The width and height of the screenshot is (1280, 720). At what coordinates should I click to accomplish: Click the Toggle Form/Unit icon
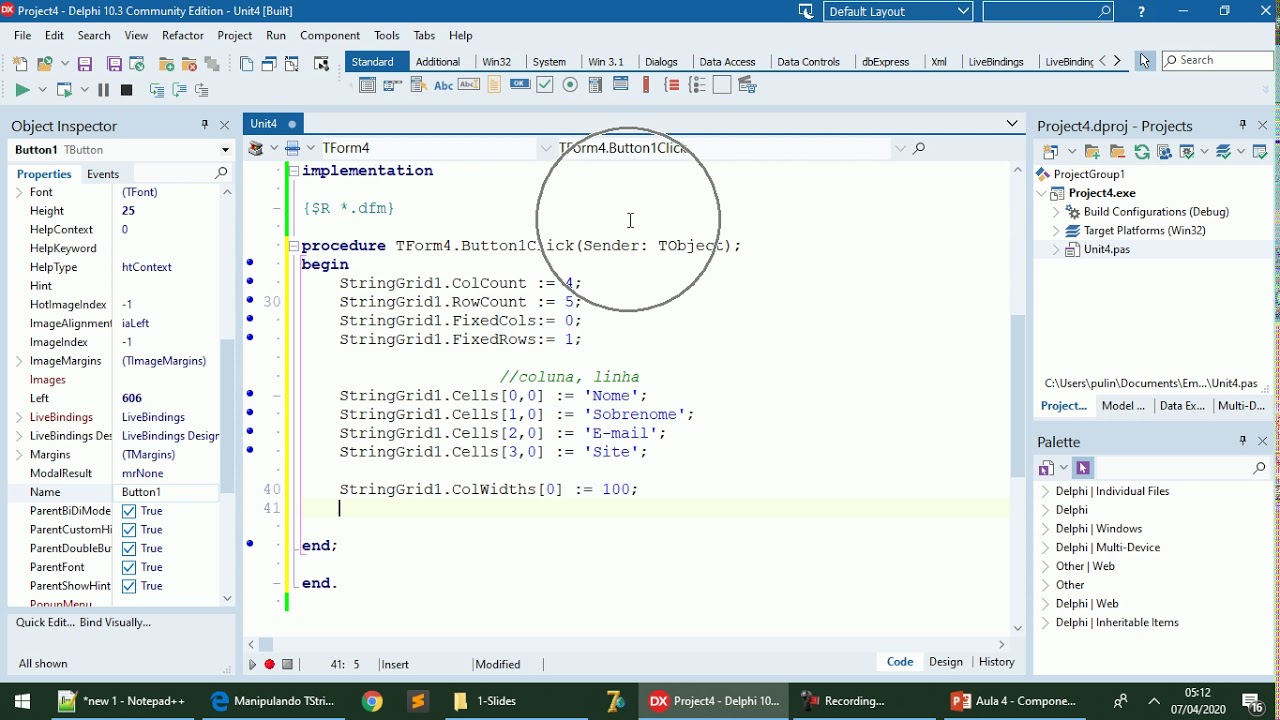[291, 64]
